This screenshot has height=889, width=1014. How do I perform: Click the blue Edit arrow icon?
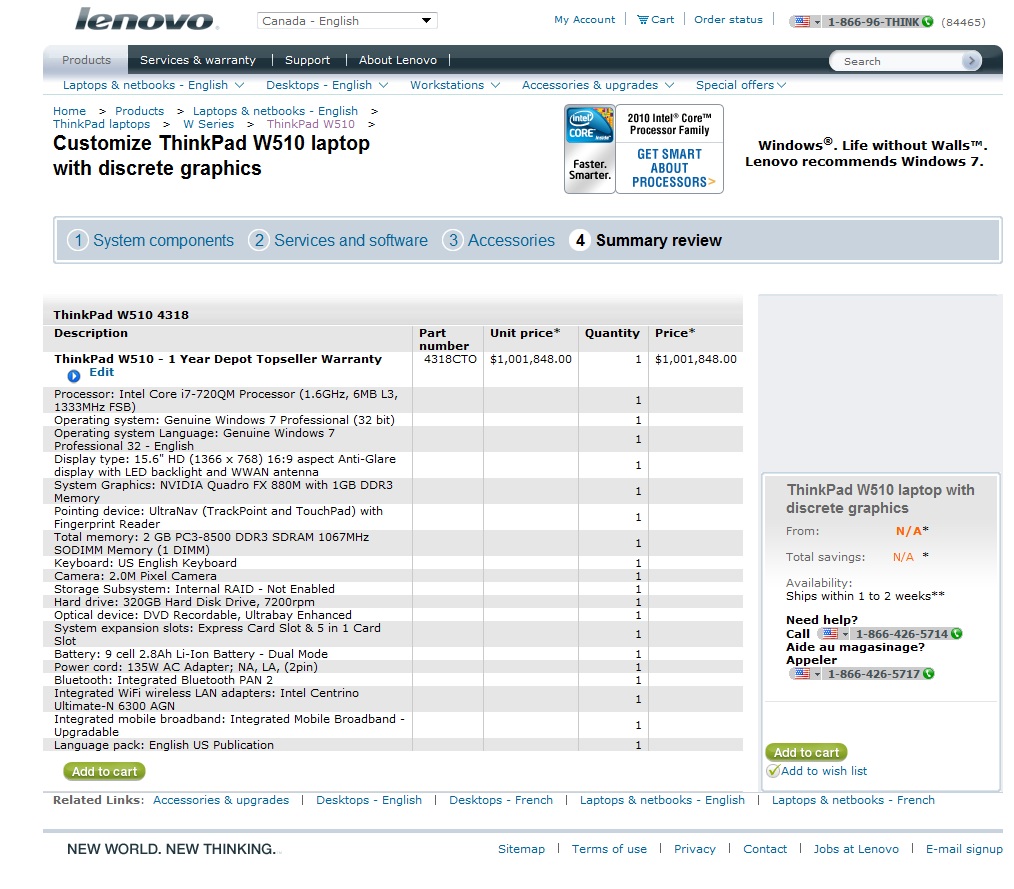tap(74, 376)
